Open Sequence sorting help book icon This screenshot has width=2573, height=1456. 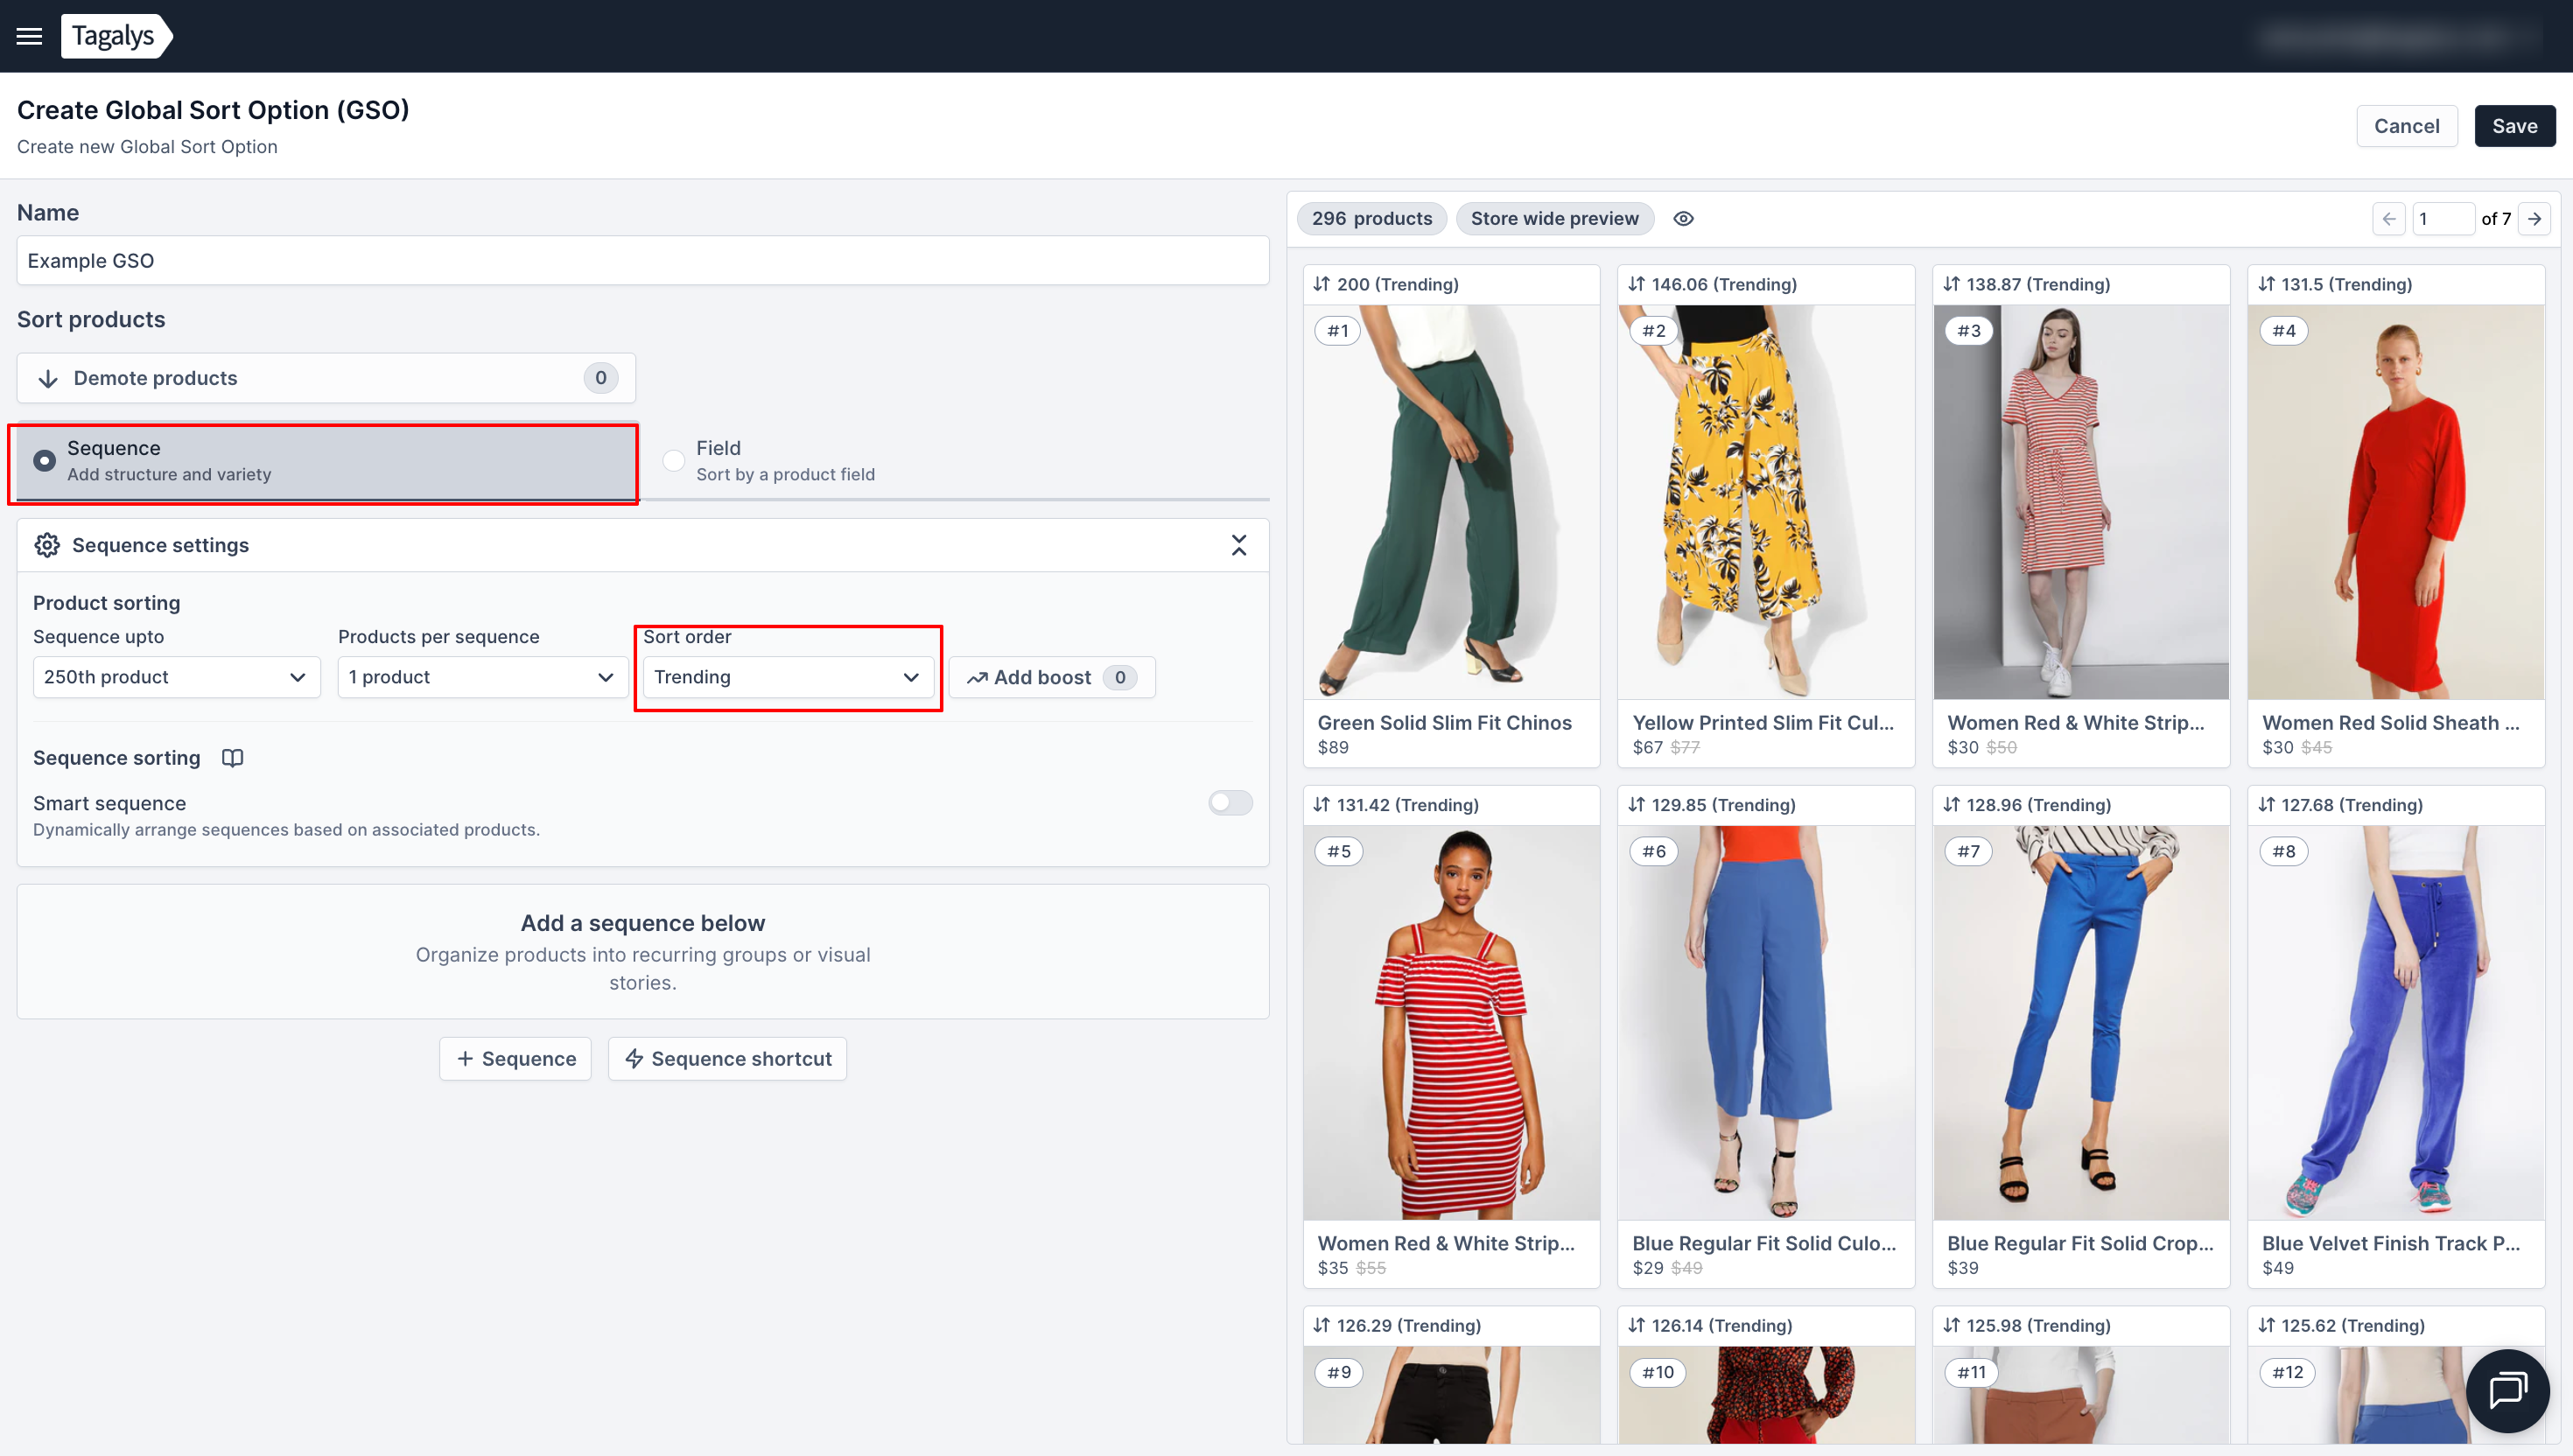(x=232, y=758)
